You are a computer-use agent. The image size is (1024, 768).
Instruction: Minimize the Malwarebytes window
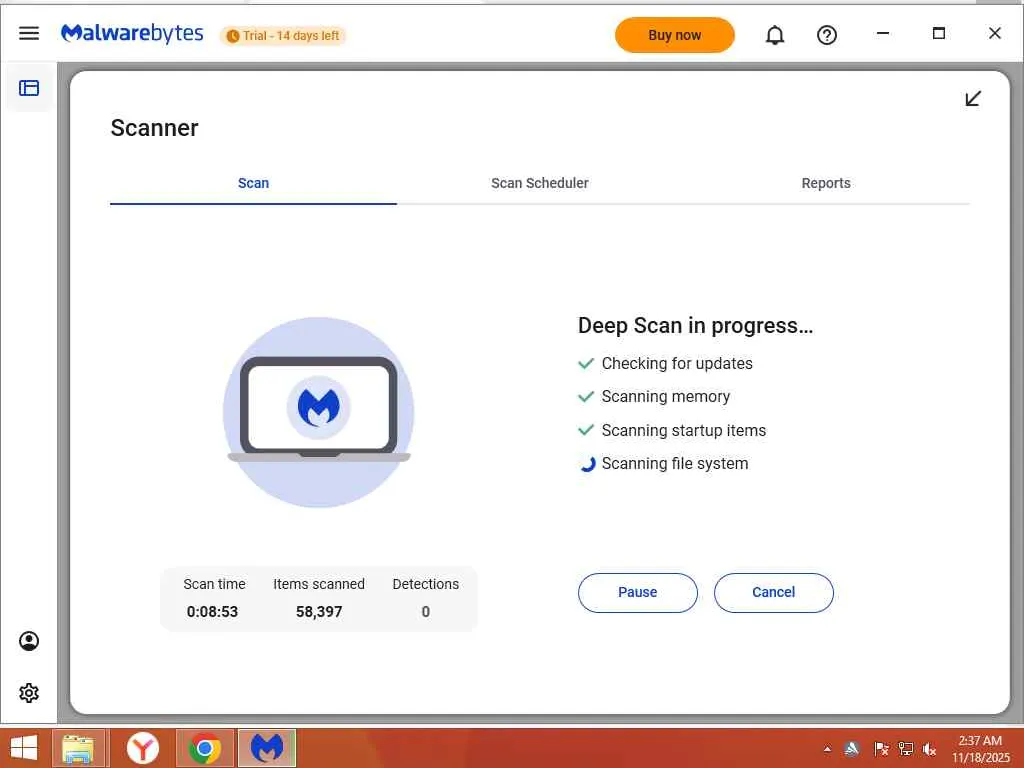pos(883,33)
